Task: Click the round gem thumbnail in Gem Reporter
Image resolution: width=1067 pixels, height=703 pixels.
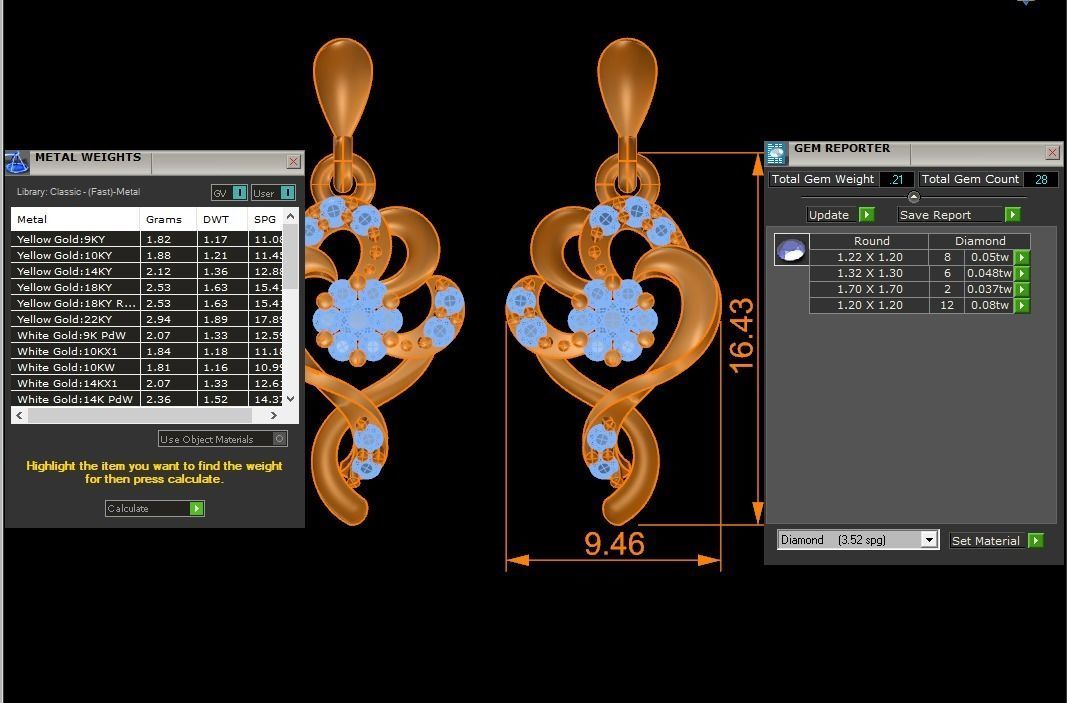Action: click(x=791, y=250)
